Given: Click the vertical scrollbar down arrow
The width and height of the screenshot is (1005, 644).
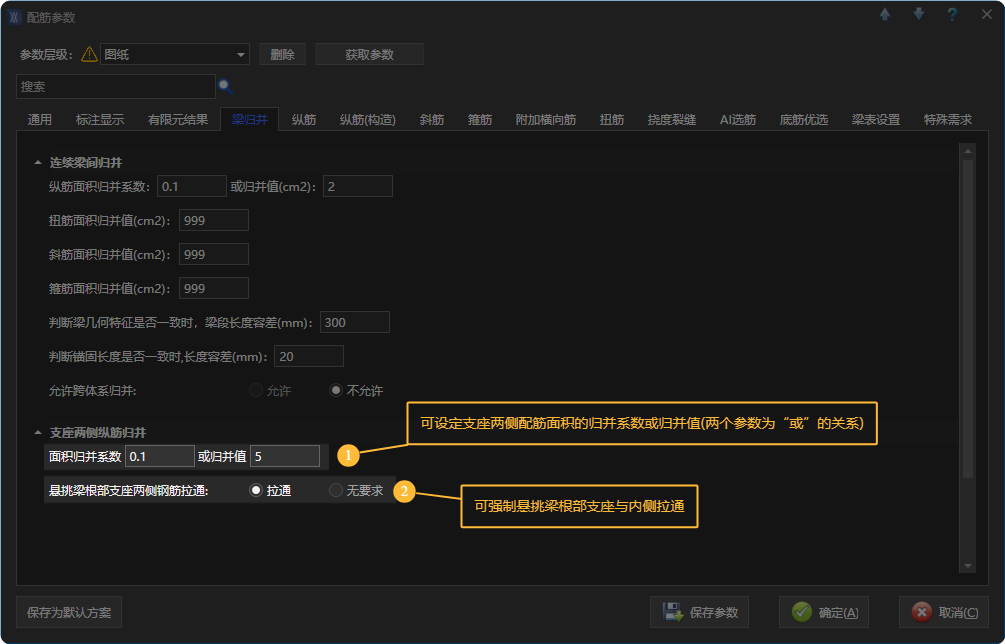Looking at the screenshot, I should 967,566.
